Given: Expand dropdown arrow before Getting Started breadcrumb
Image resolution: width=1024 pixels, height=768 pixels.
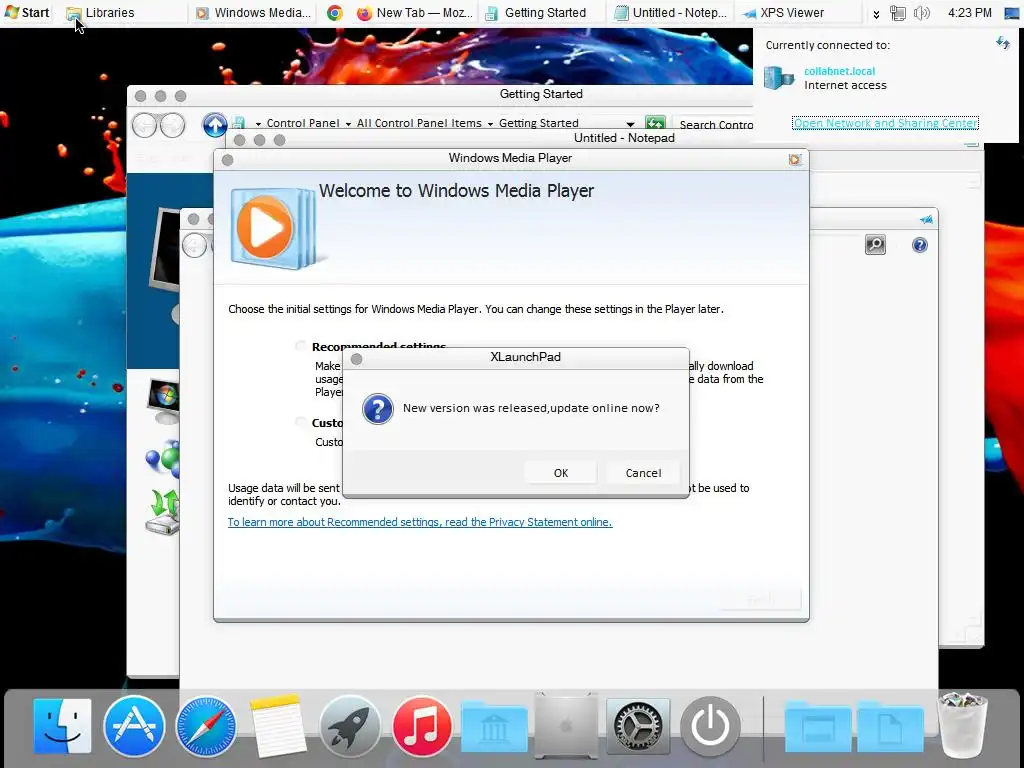Looking at the screenshot, I should [490, 124].
